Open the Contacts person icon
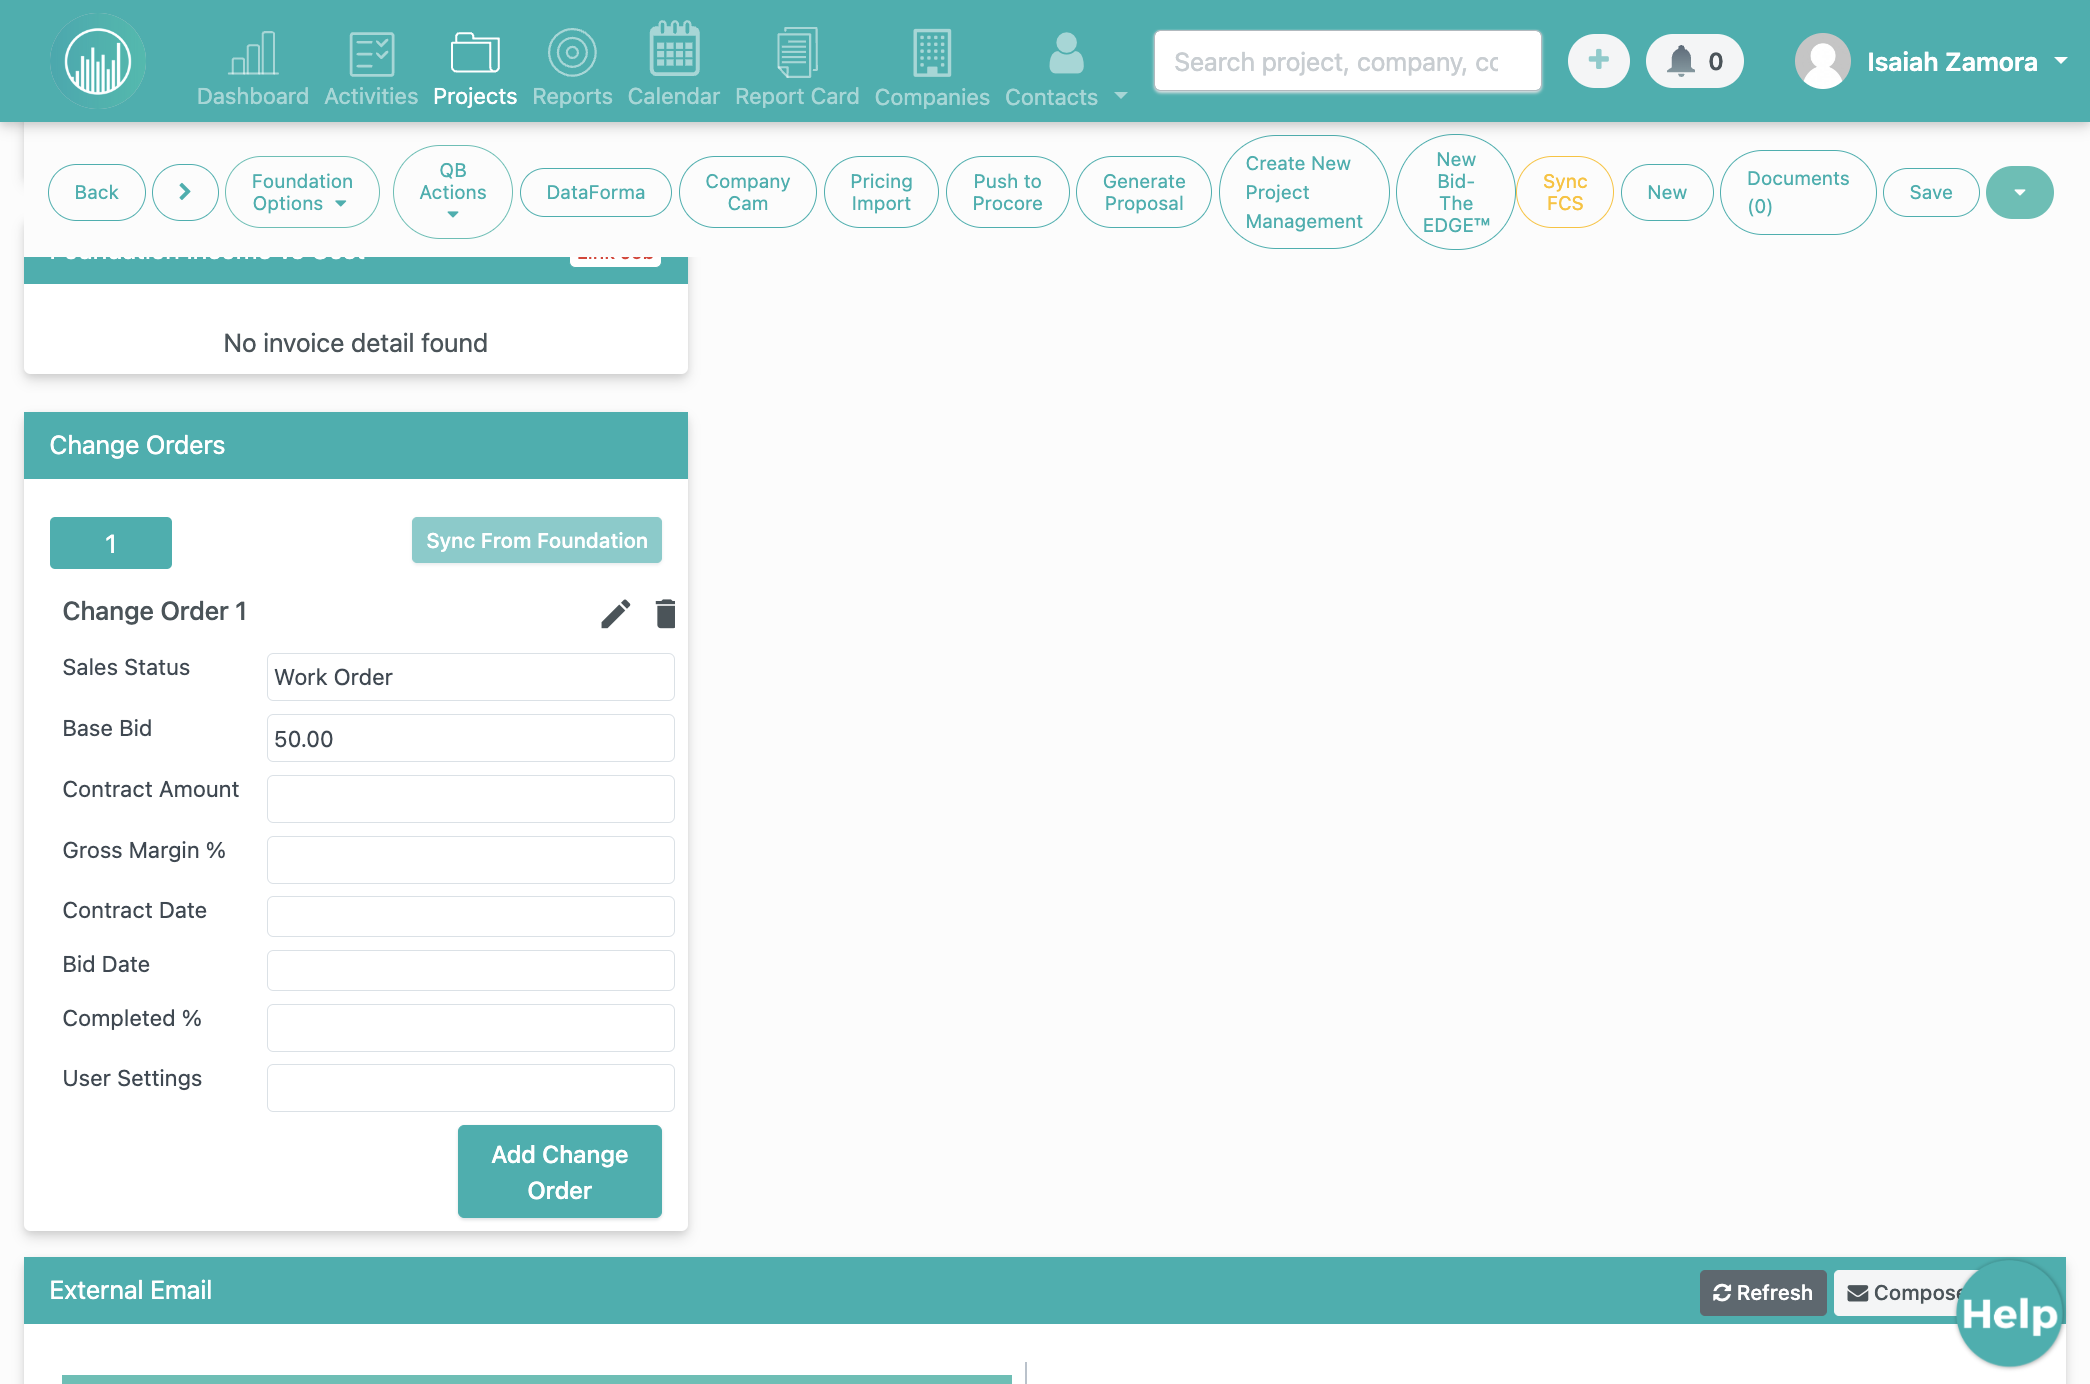This screenshot has height=1384, width=2090. click(1066, 53)
